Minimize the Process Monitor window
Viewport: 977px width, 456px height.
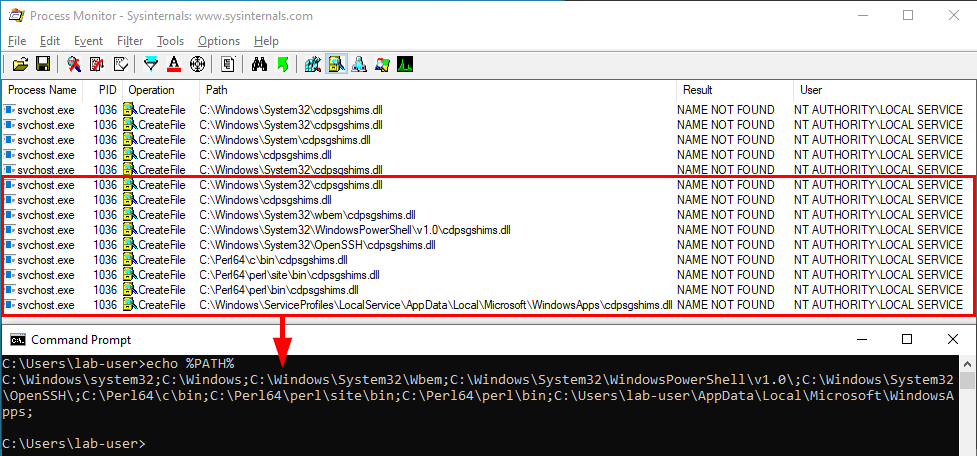(x=862, y=16)
